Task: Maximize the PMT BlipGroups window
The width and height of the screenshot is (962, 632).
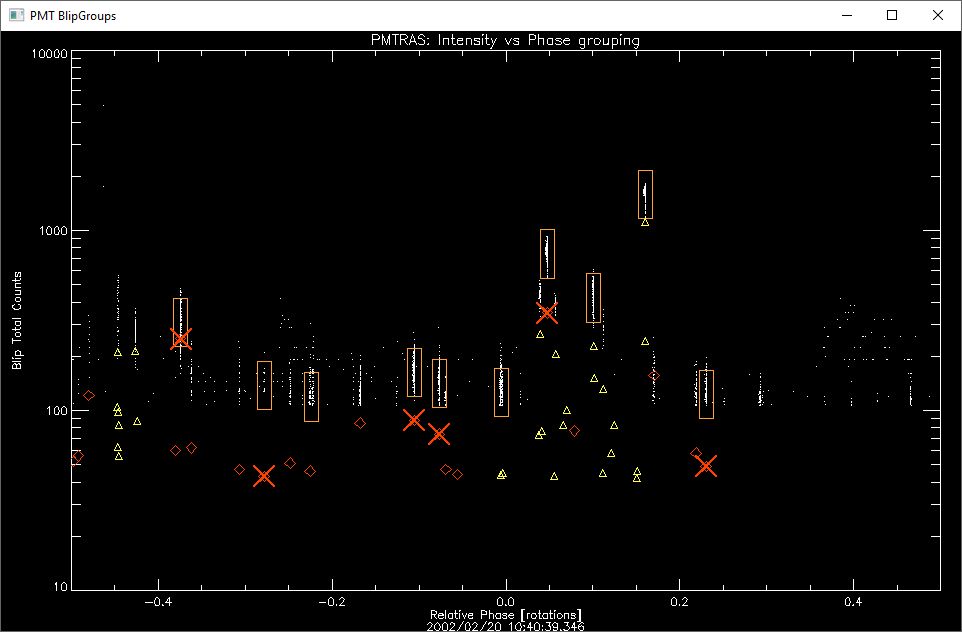Action: click(x=891, y=15)
